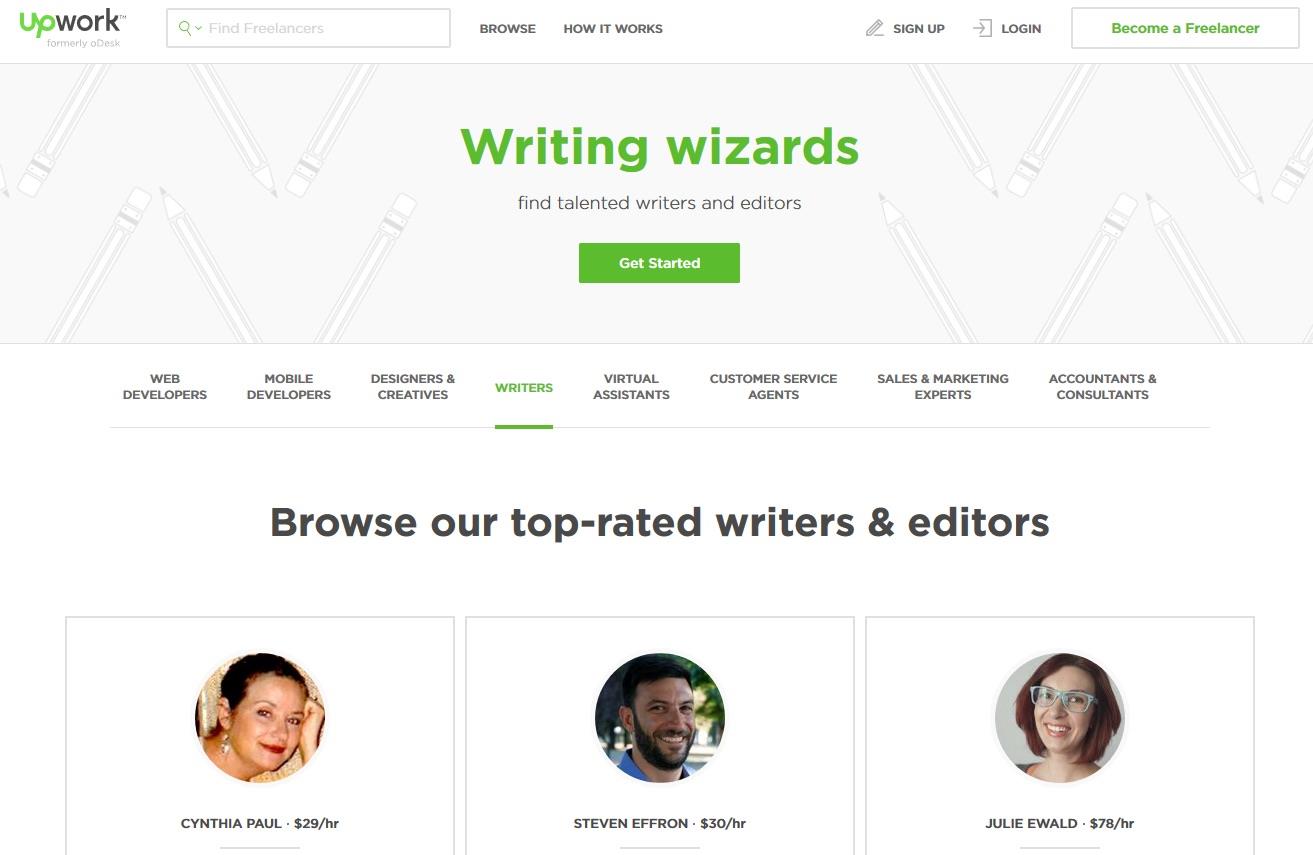The width and height of the screenshot is (1313, 855).
Task: Choose the Virtual Assistants tab
Action: [631, 387]
